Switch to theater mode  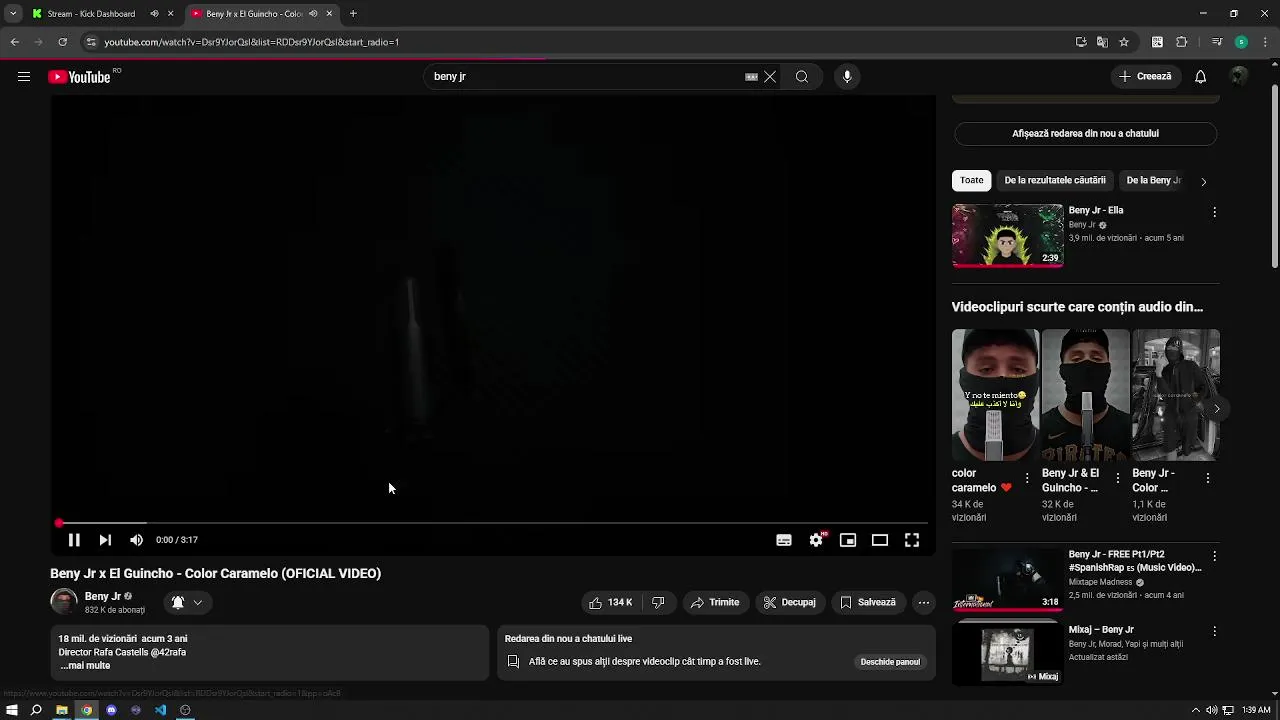[880, 540]
